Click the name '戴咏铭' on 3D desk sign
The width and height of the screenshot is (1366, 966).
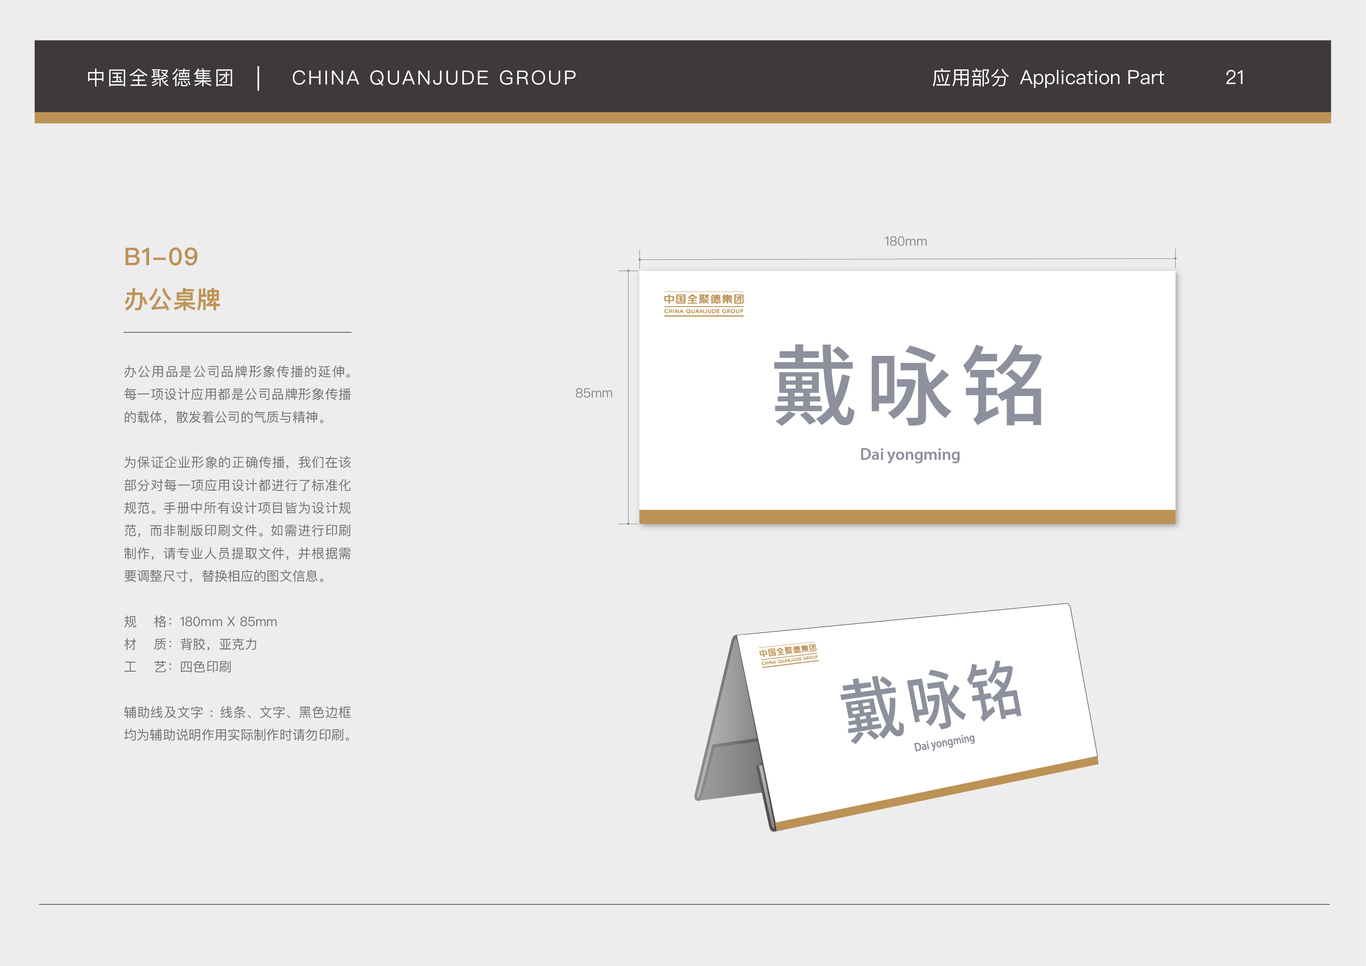point(931,700)
